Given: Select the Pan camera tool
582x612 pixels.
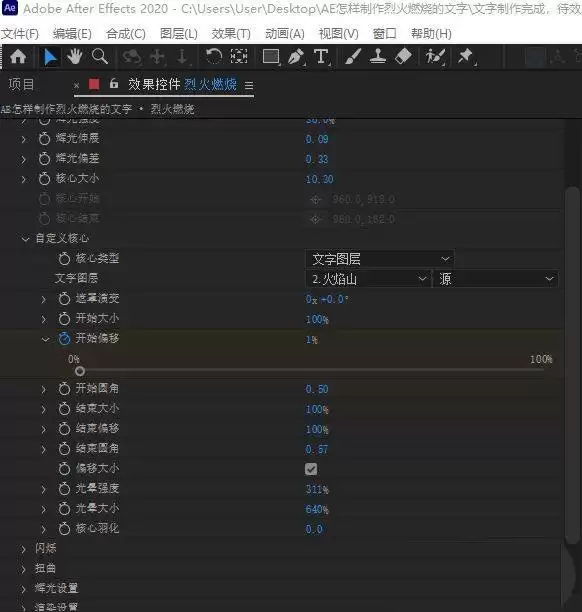Looking at the screenshot, I should [157, 57].
